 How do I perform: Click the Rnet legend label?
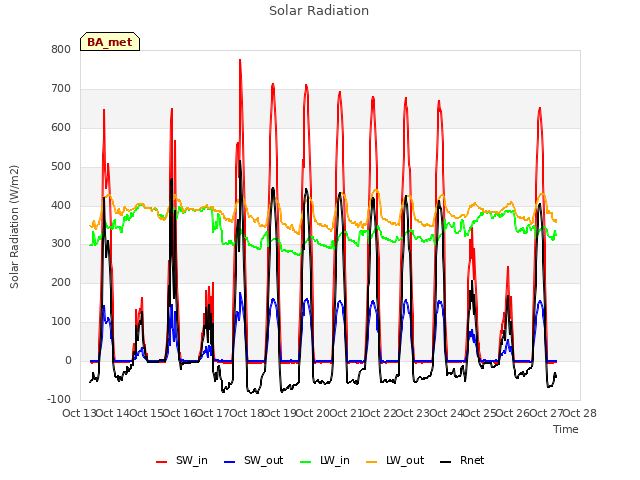pos(472,460)
